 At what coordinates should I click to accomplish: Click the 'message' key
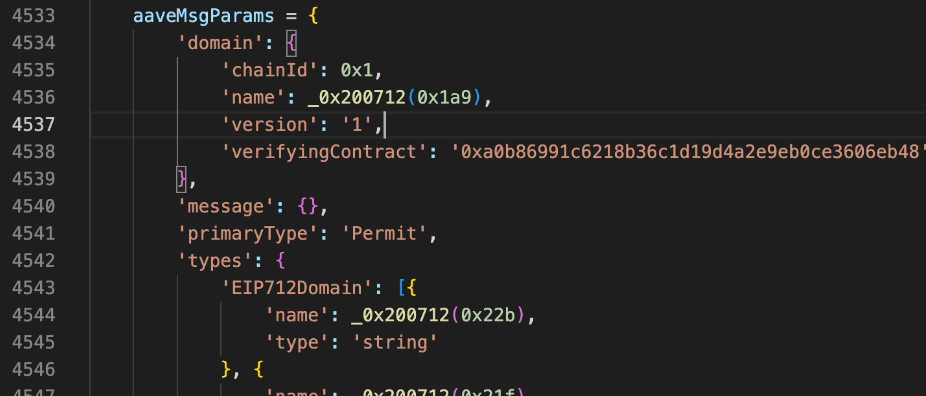point(226,207)
